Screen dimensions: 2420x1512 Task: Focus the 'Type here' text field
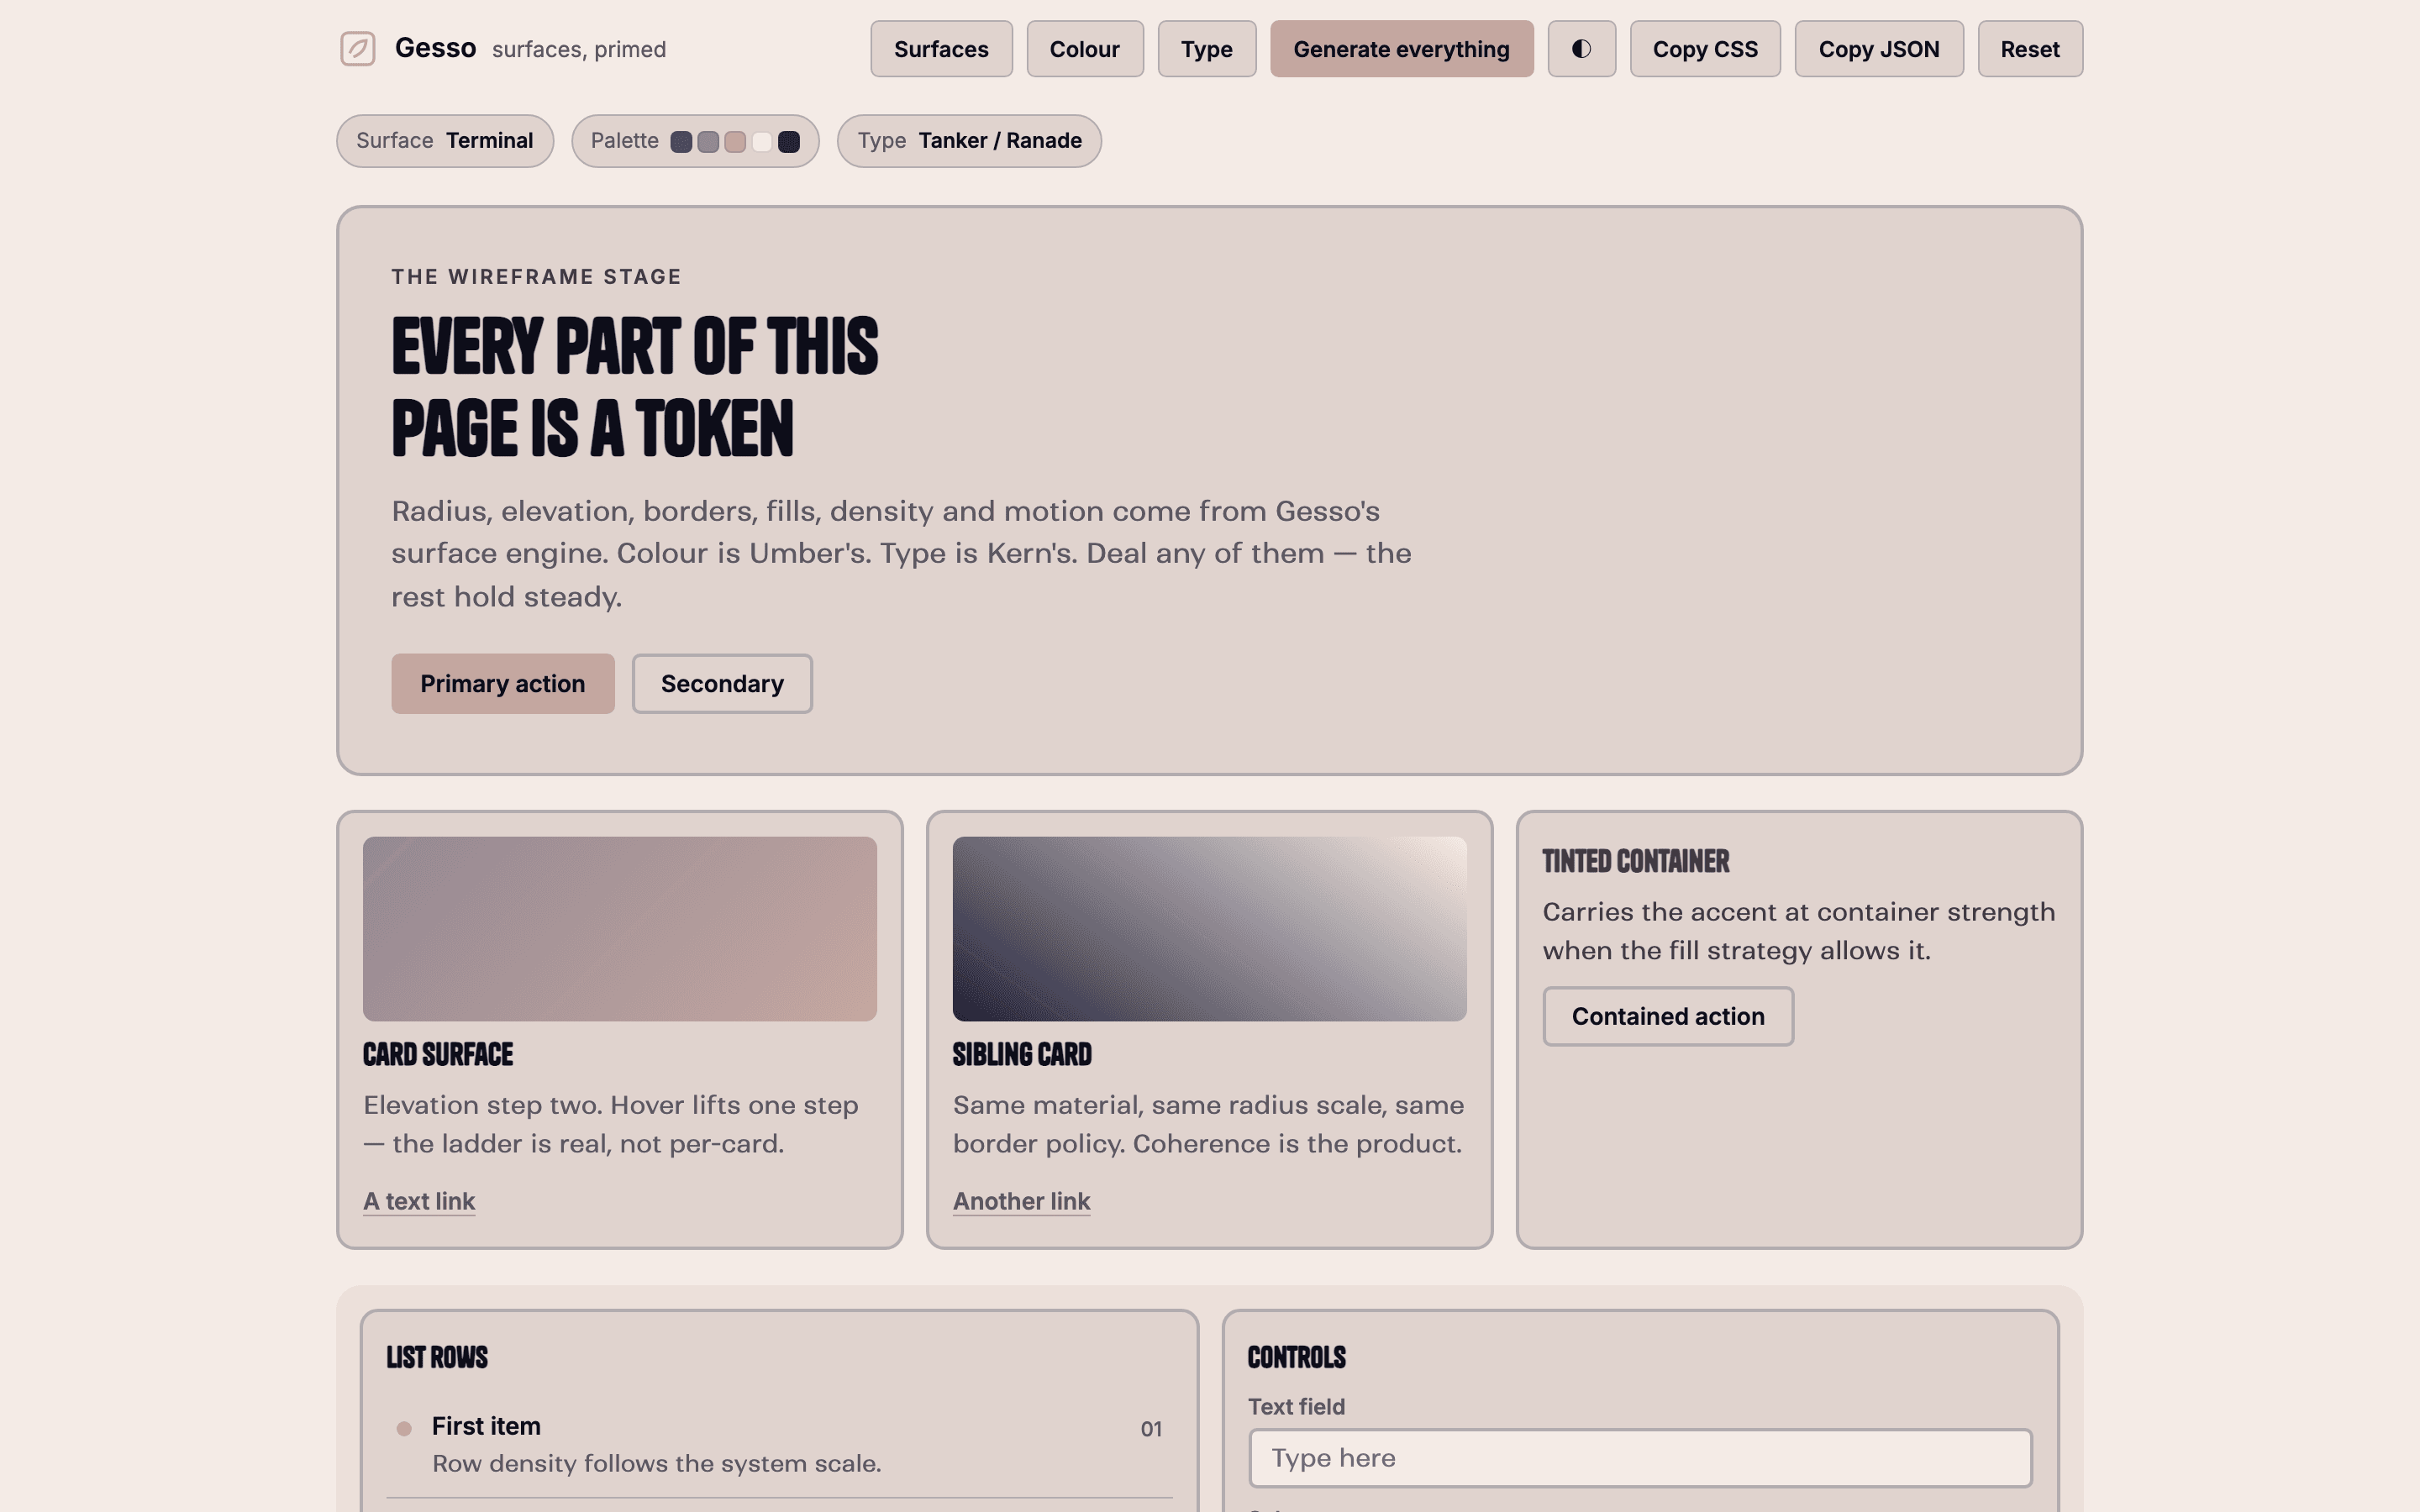1640,1458
